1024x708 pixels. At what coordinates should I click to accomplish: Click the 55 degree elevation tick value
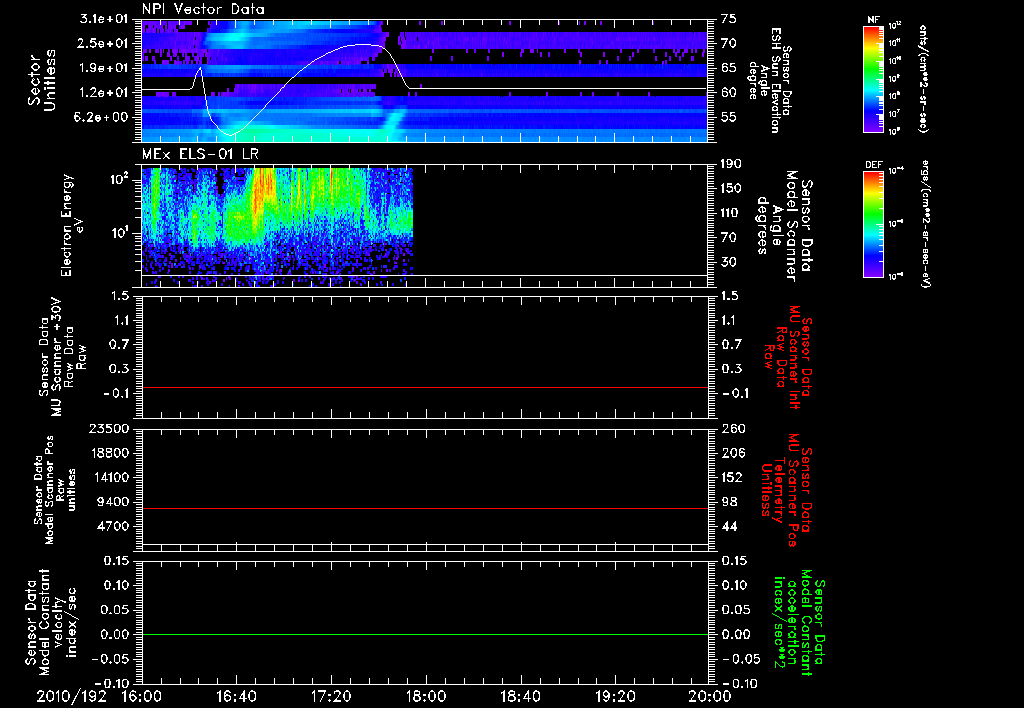click(x=729, y=117)
